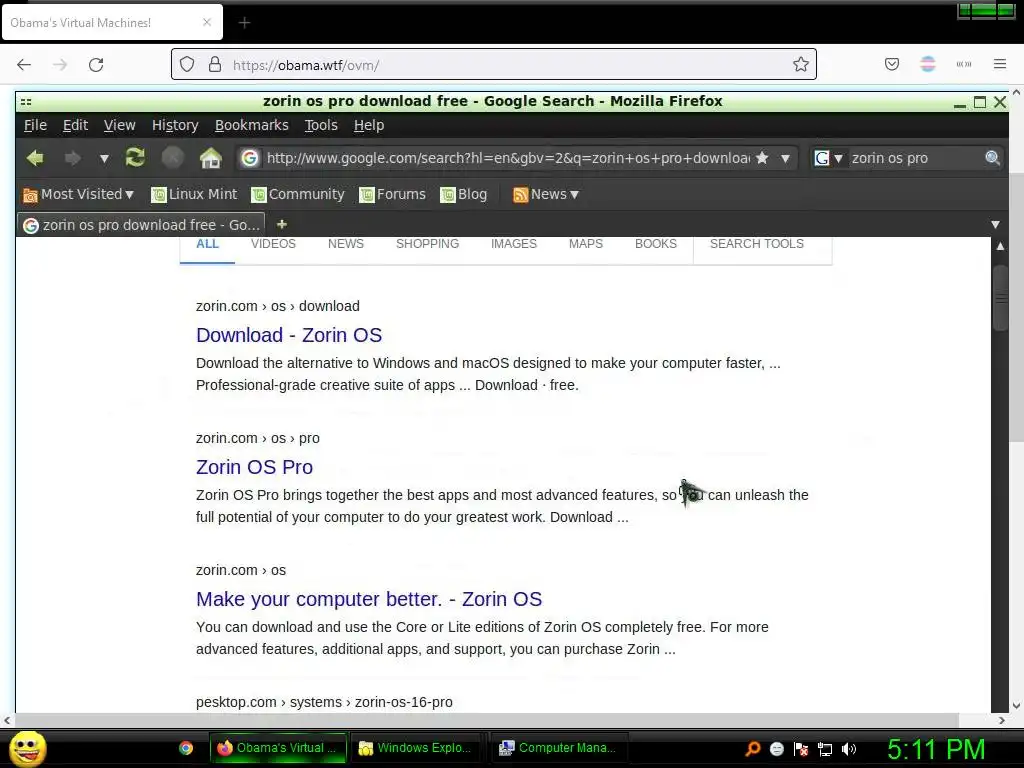Click the padlock site security icon

click(x=215, y=65)
